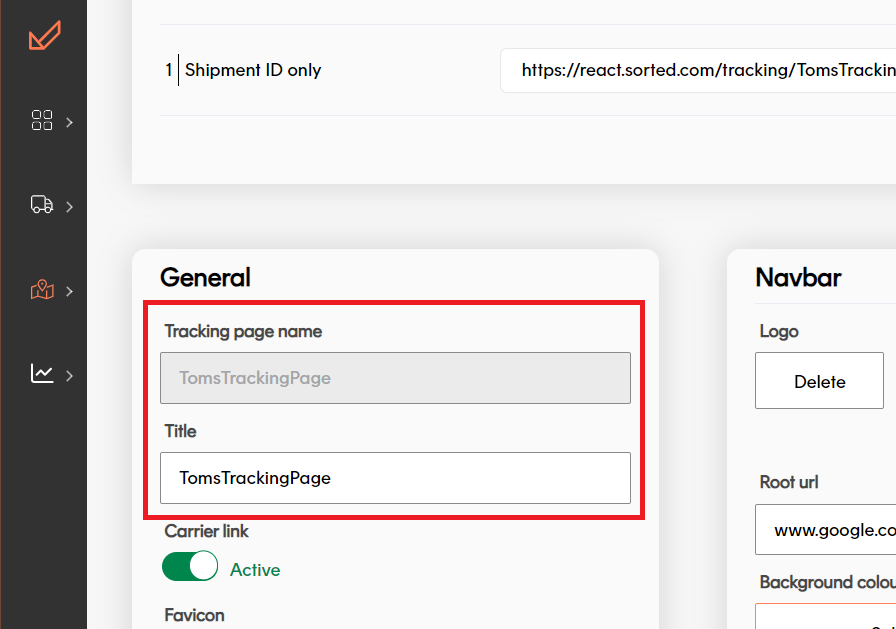Click the General panel heading
This screenshot has width=896, height=629.
204,277
